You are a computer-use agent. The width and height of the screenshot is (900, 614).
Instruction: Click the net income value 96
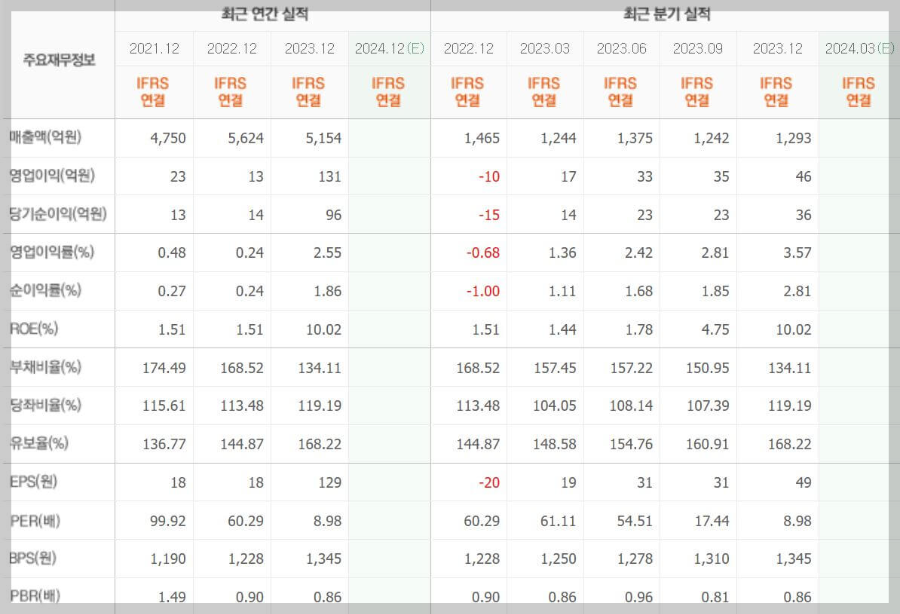(333, 215)
